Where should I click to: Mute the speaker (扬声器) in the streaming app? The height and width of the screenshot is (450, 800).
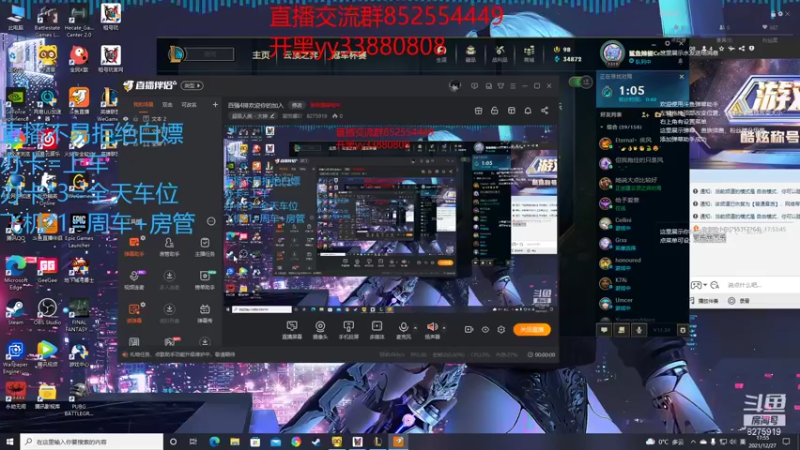(x=432, y=330)
